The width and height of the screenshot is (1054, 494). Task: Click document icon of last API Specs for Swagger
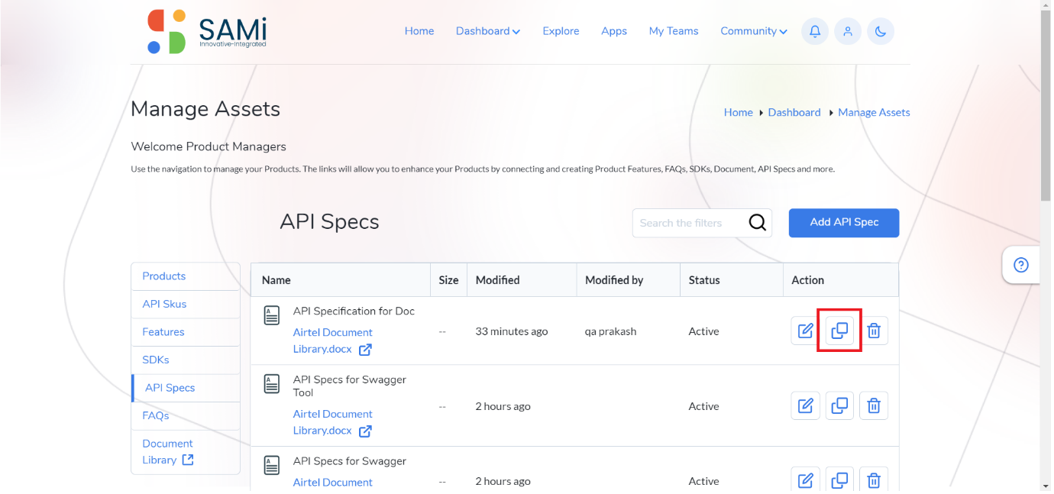[272, 465]
